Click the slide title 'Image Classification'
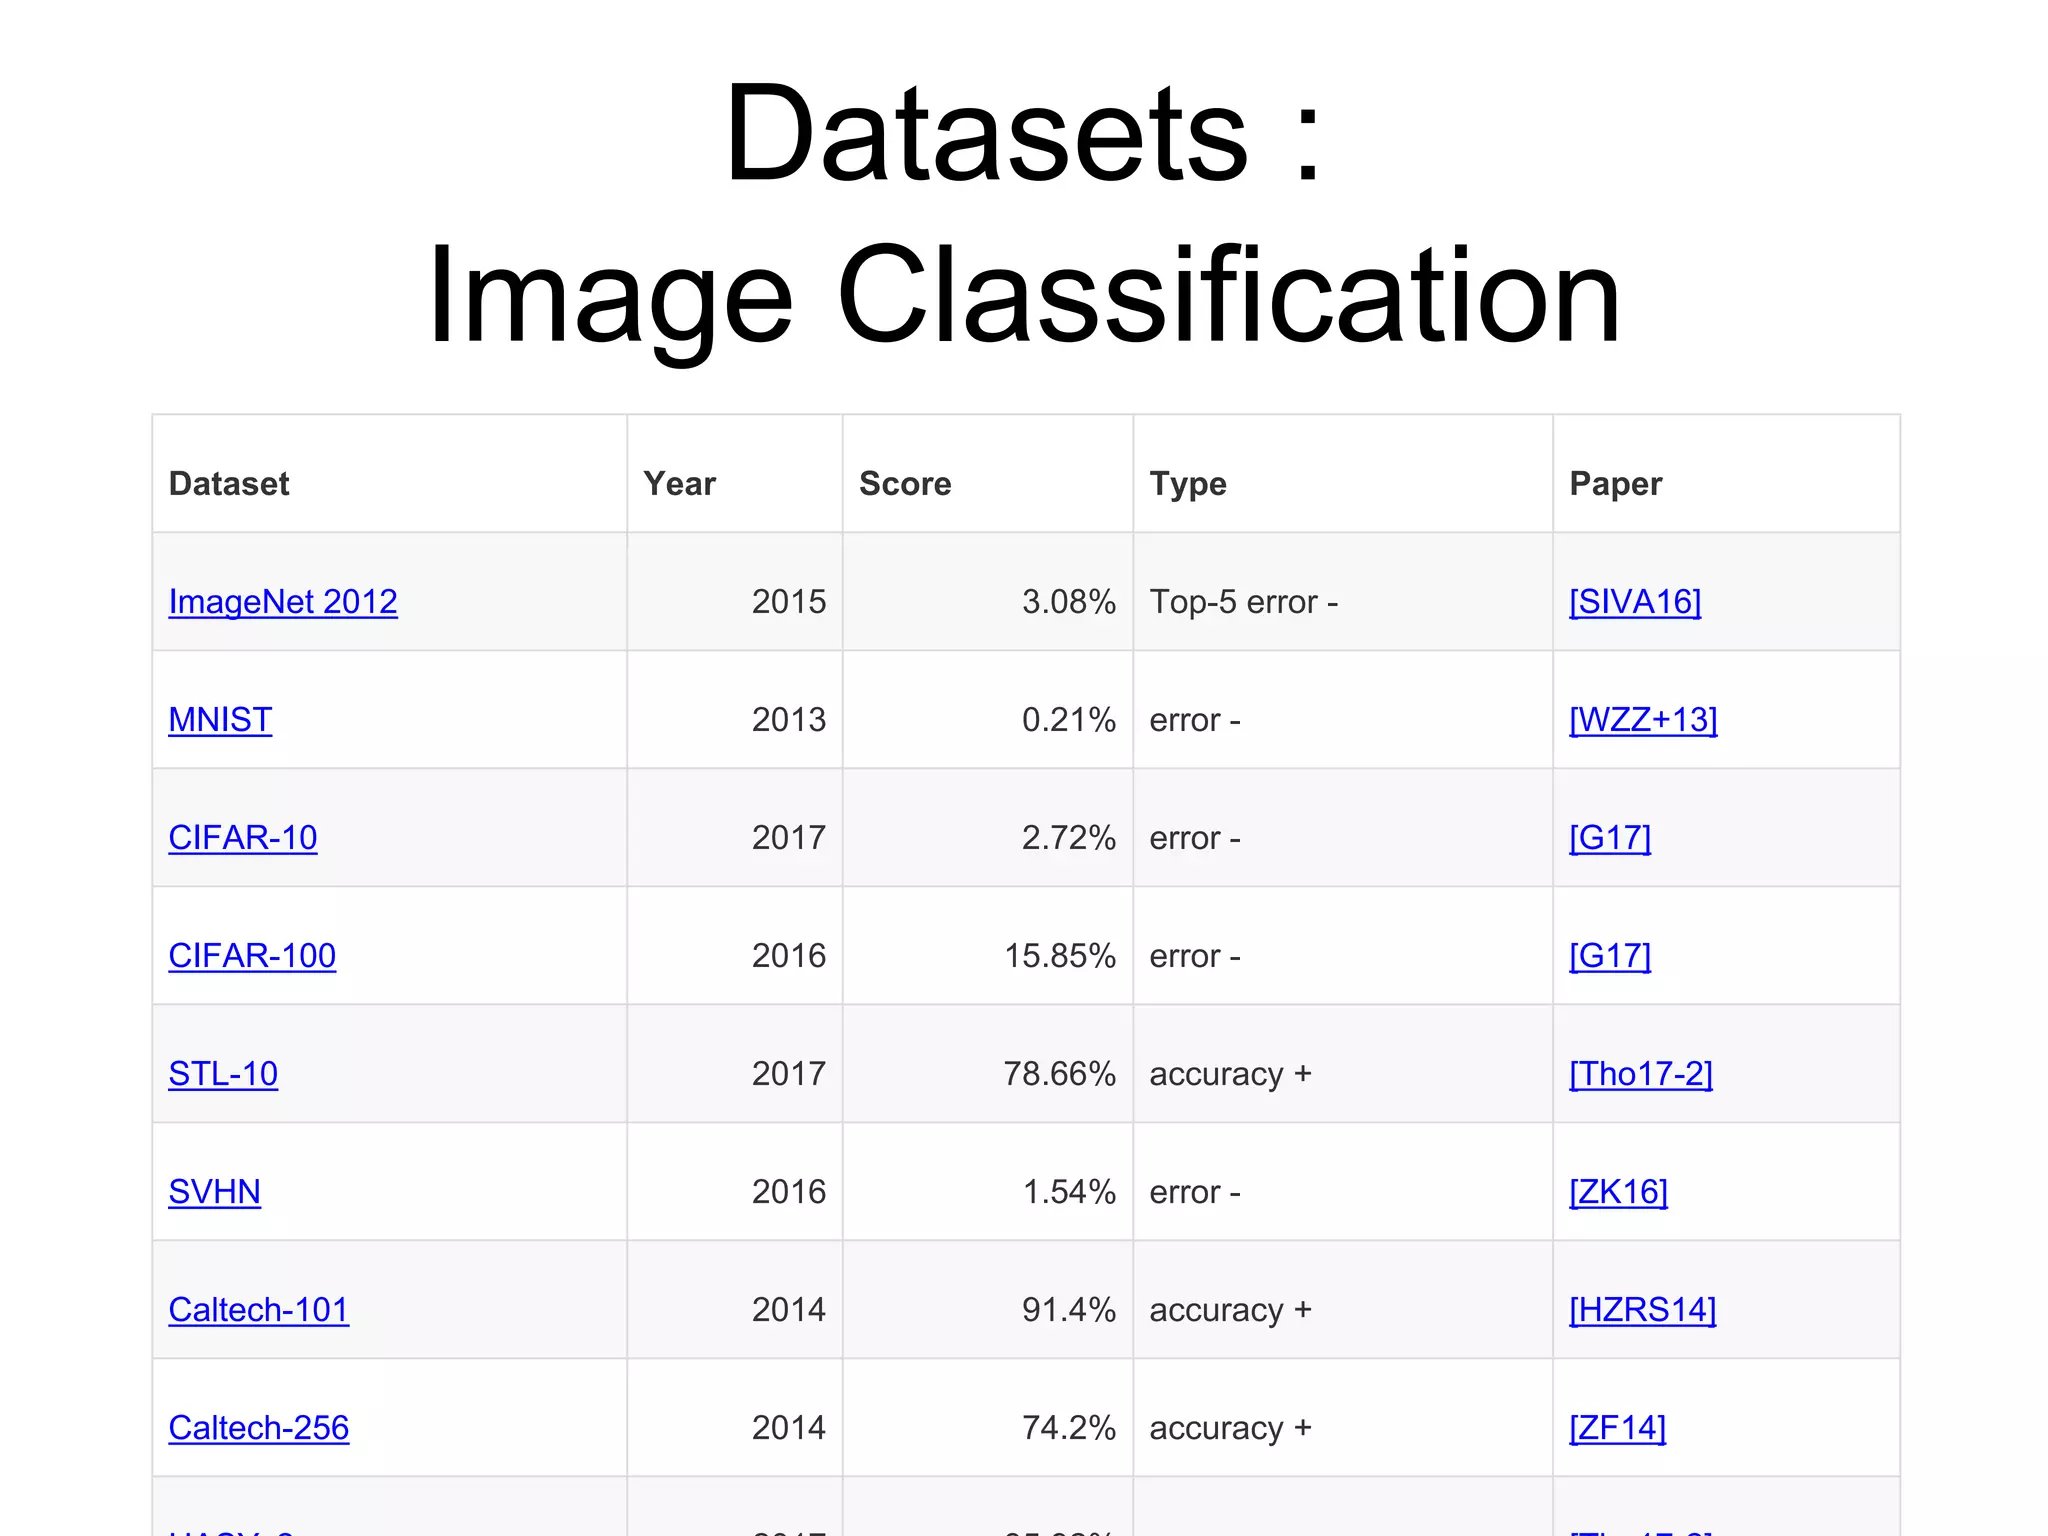 coord(1024,300)
